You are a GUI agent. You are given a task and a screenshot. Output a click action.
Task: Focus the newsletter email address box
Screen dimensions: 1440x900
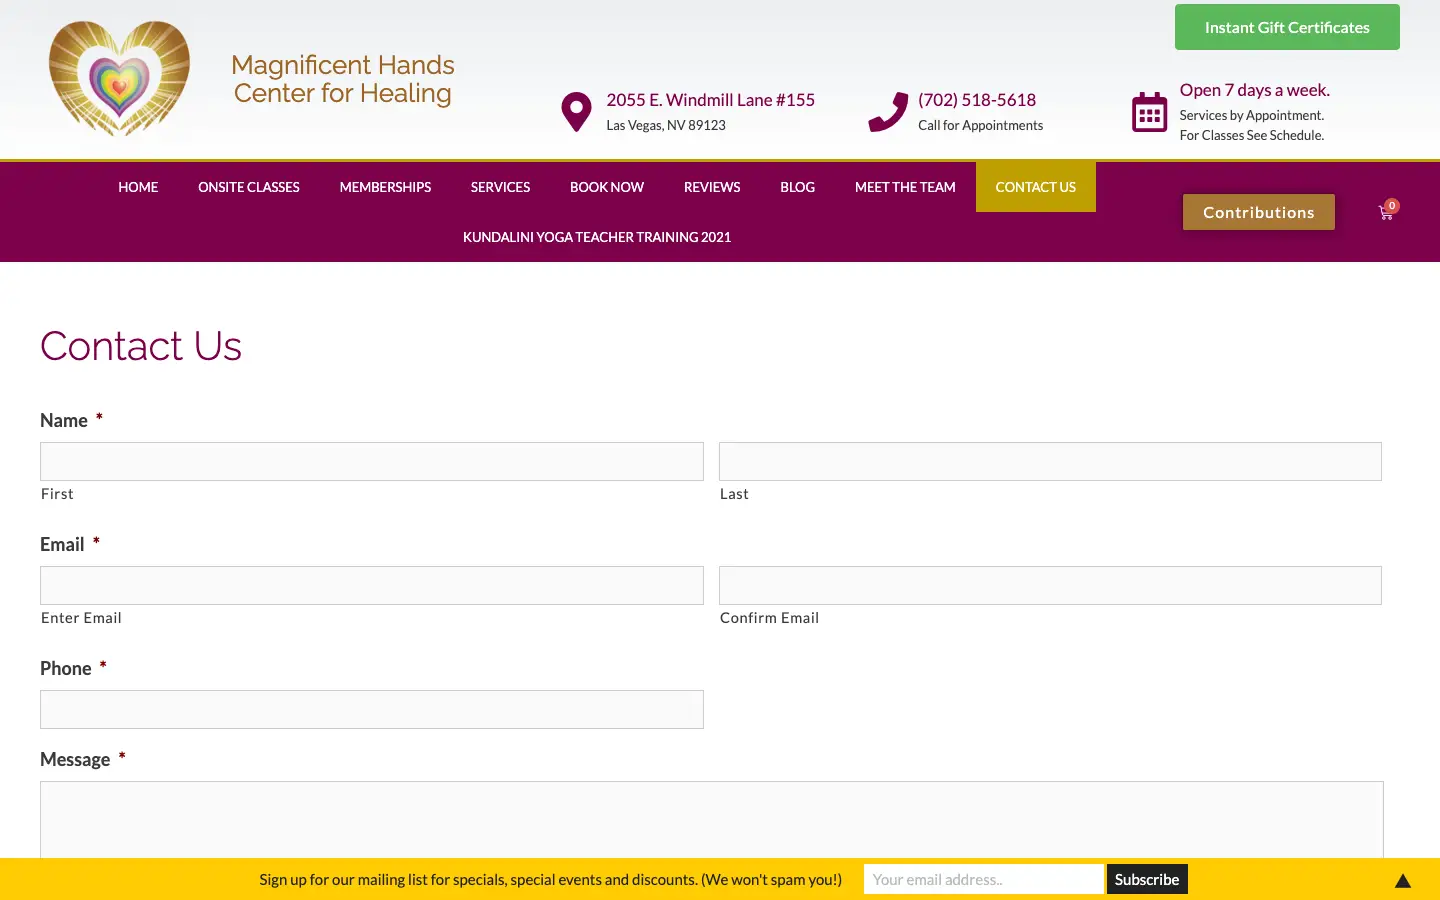(982, 880)
